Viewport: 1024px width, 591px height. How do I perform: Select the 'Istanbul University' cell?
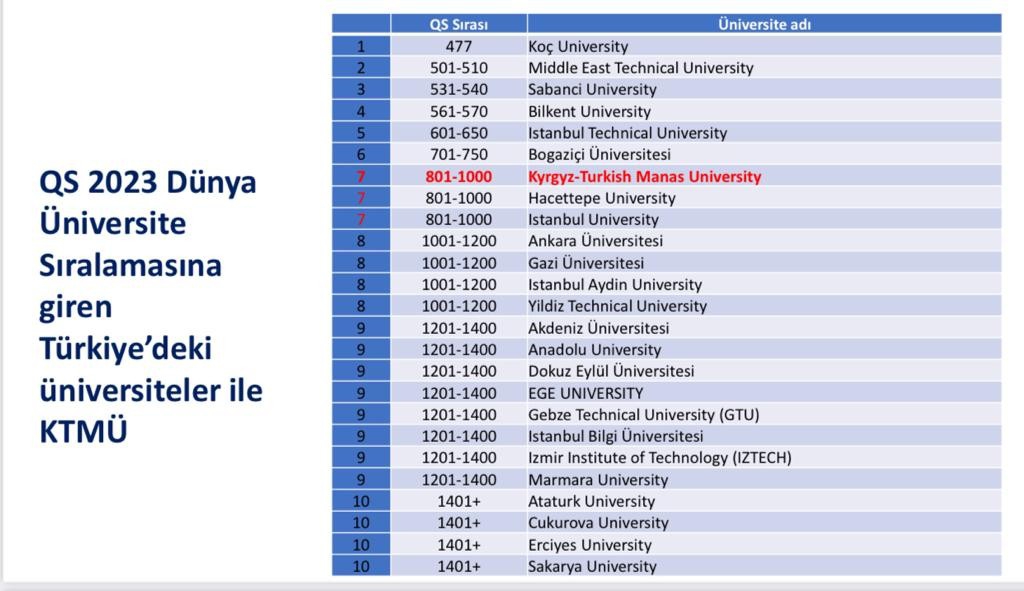click(x=764, y=219)
